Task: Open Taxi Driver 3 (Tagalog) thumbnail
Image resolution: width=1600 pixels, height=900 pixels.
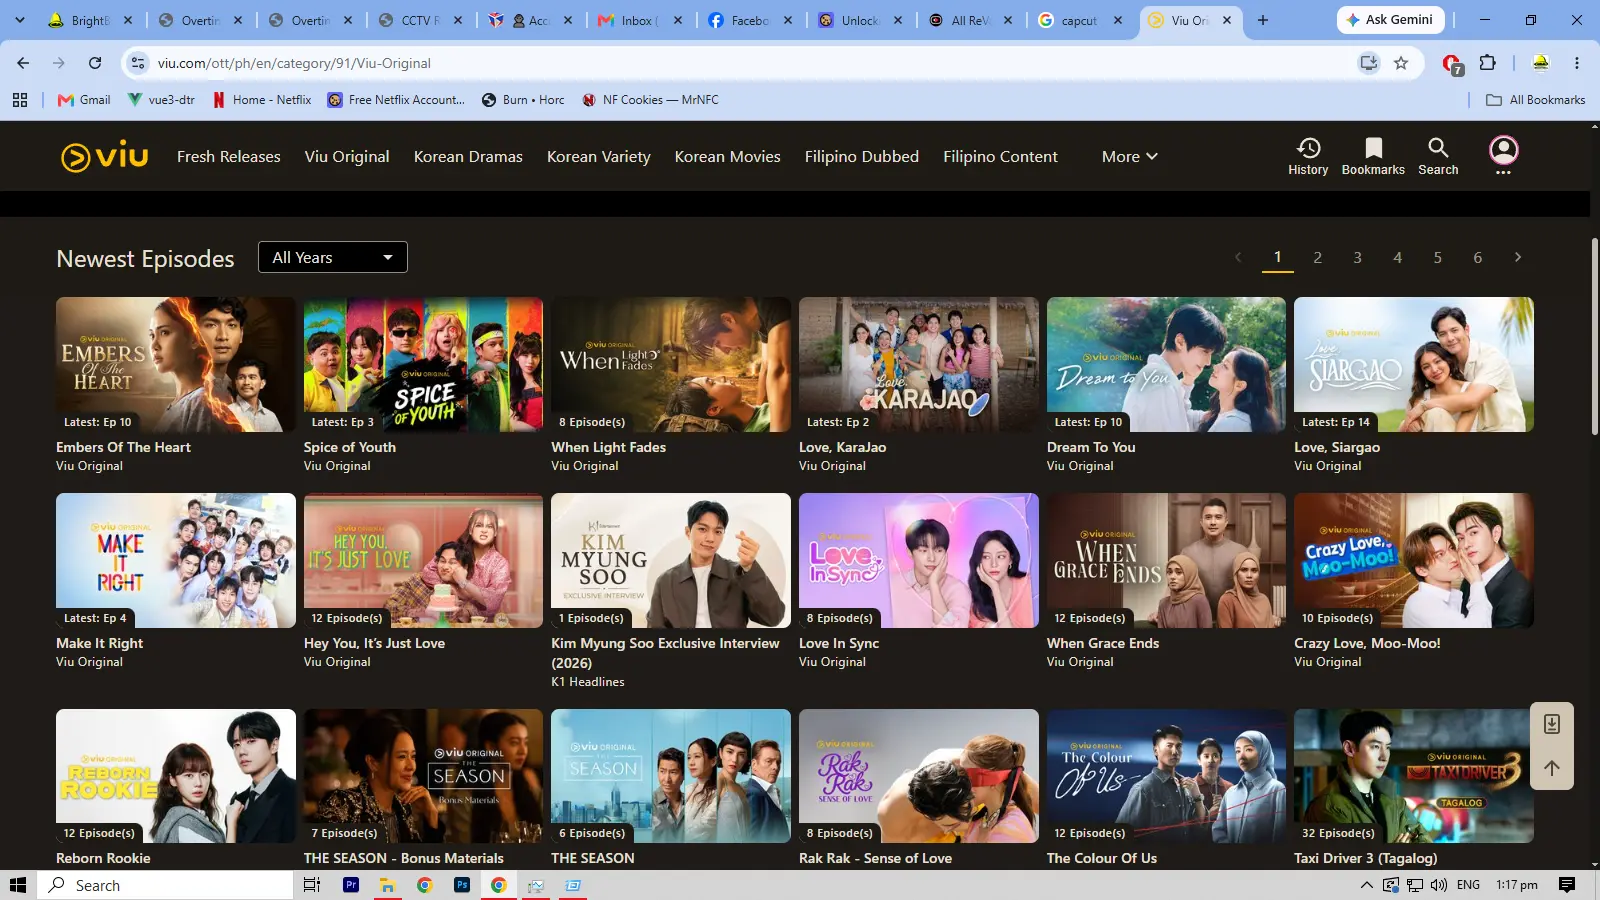Action: (1414, 776)
